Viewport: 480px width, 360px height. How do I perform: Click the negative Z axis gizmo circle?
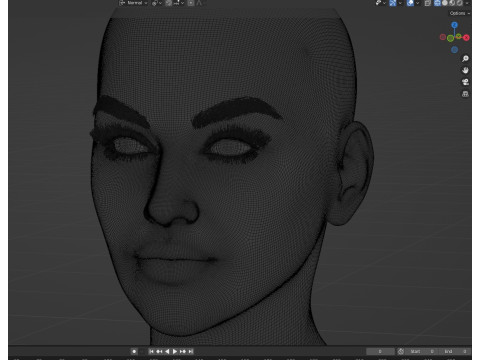[x=454, y=50]
